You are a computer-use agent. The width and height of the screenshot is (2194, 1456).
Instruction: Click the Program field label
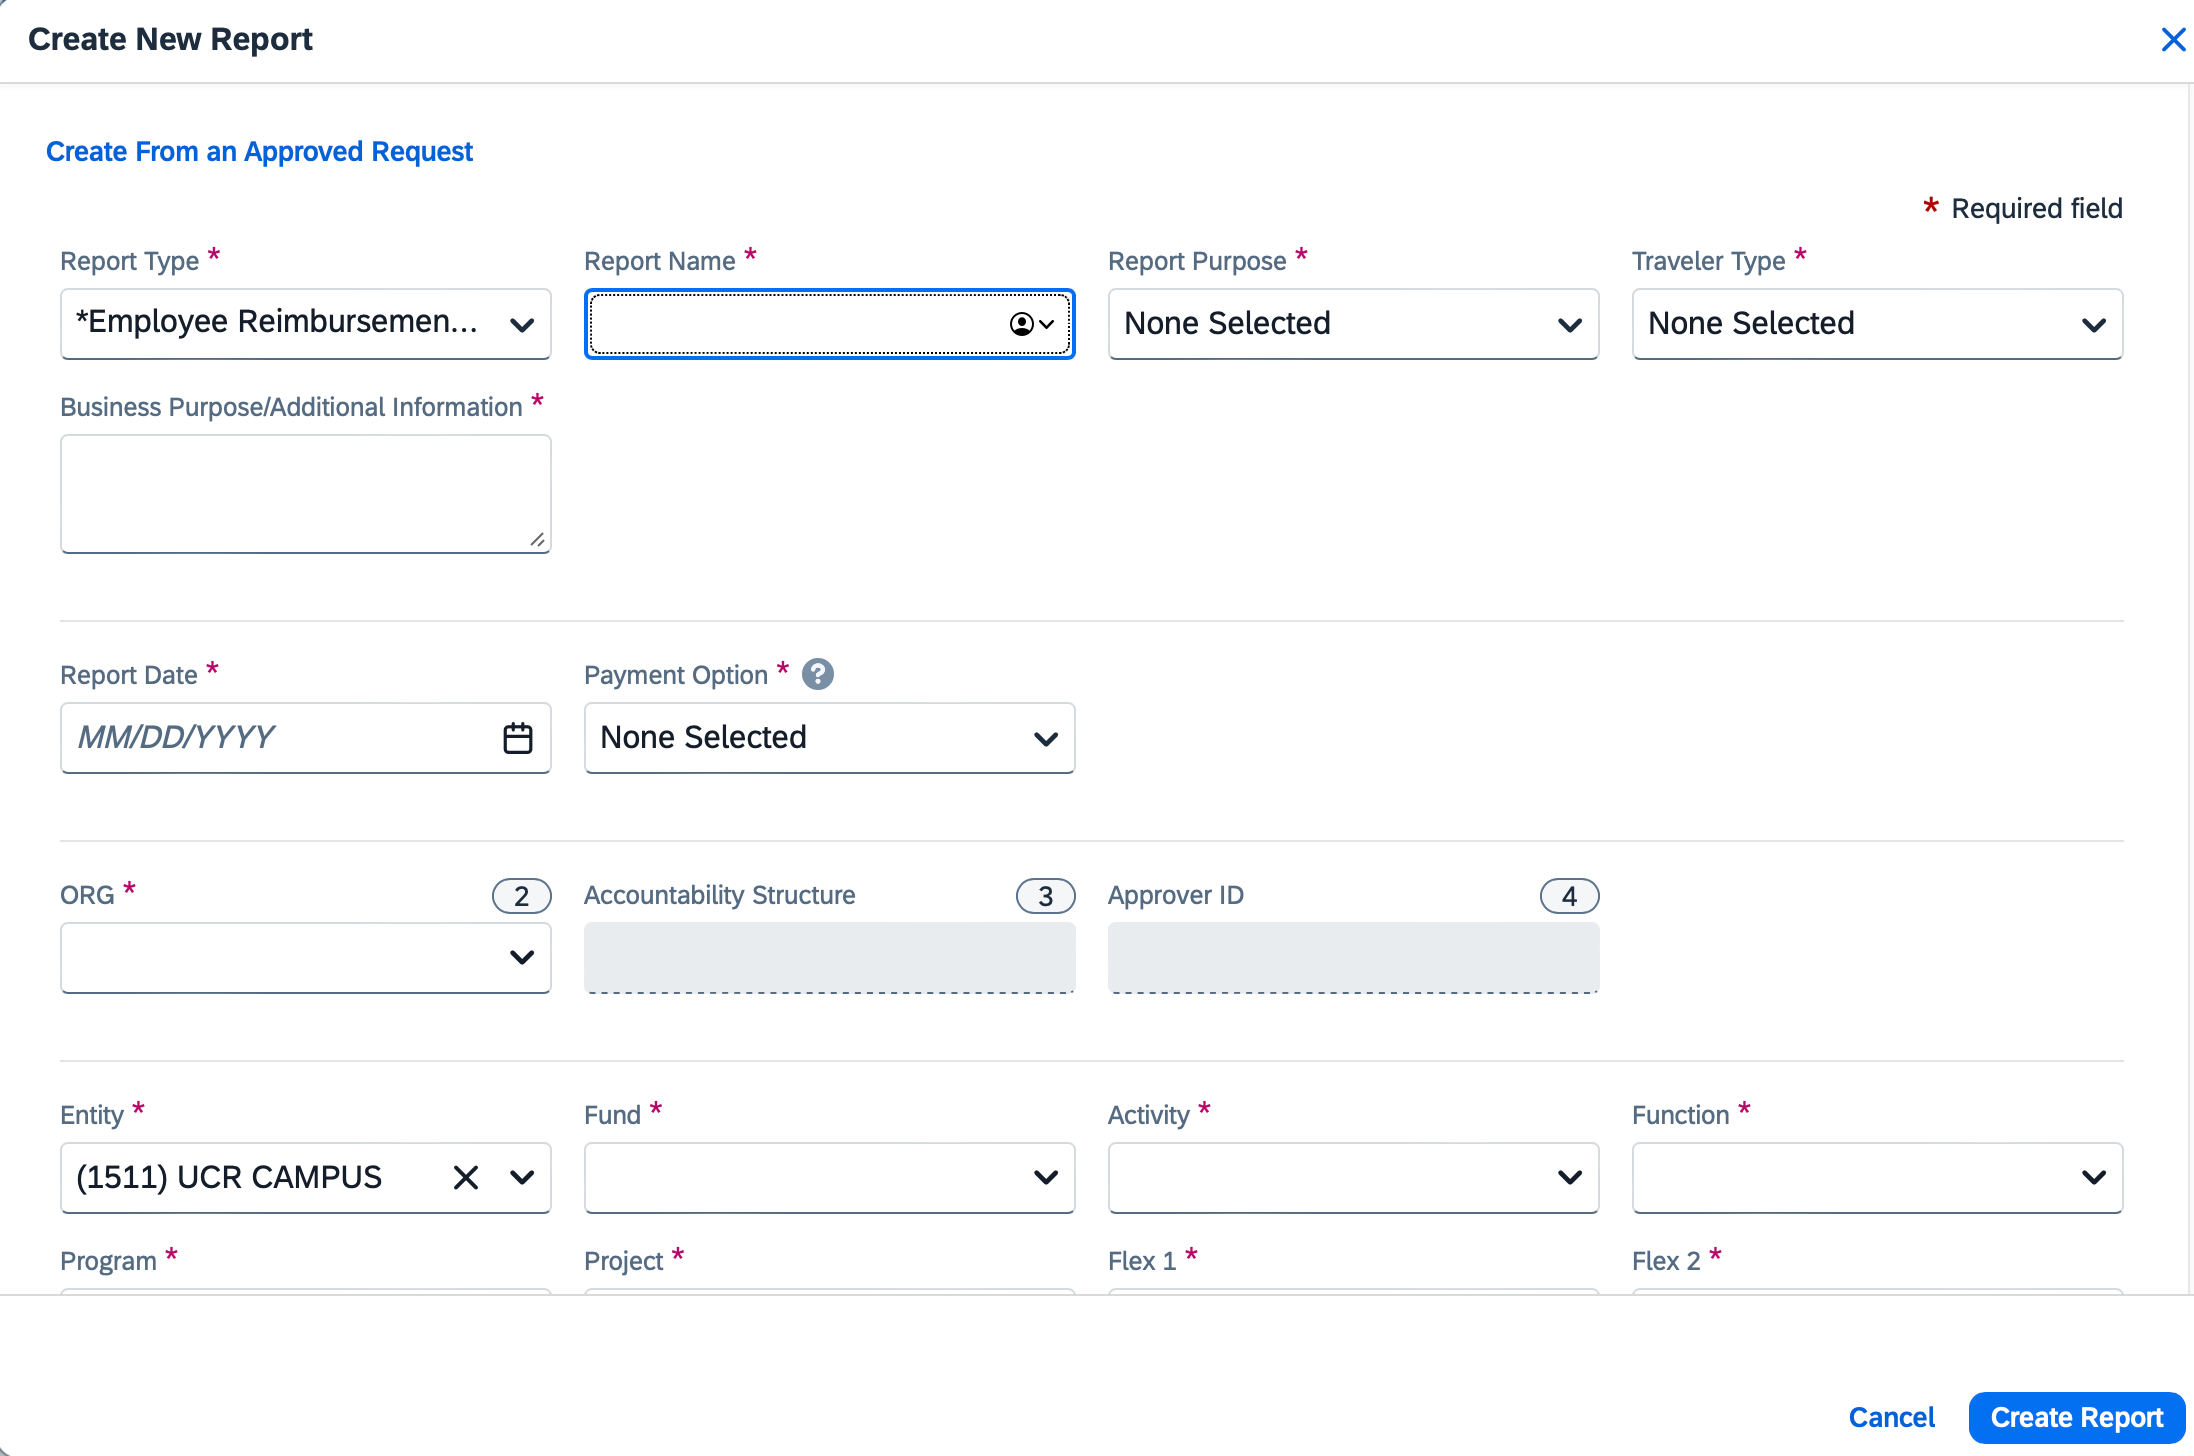tap(108, 1261)
